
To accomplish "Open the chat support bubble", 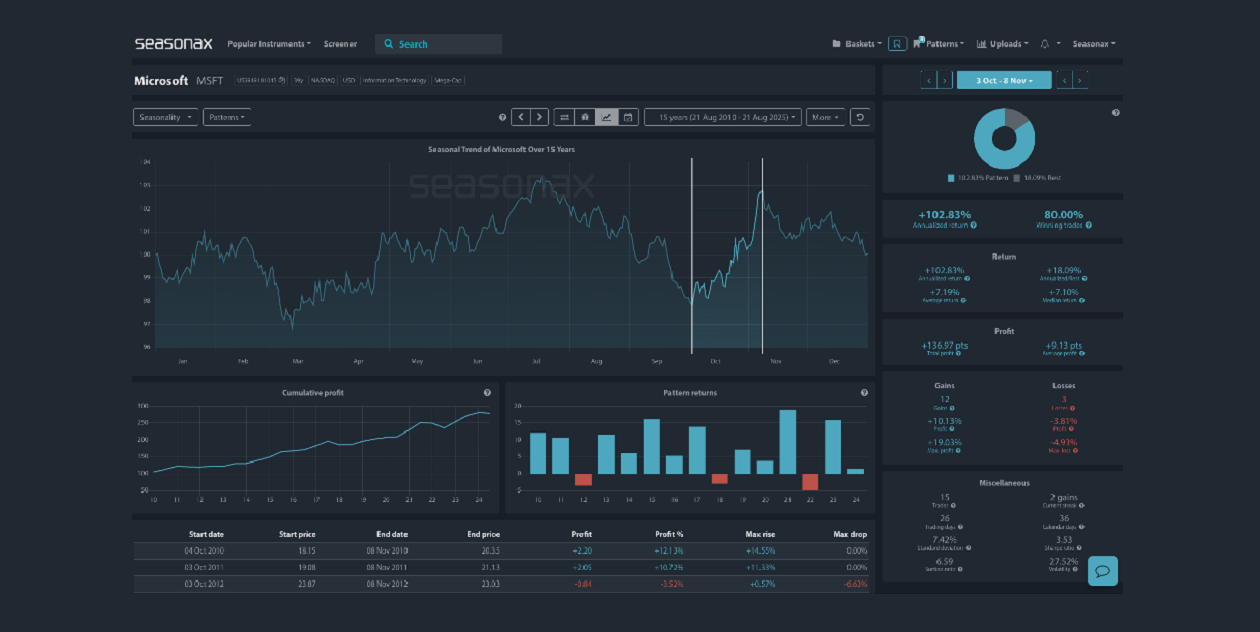I will 1102,571.
